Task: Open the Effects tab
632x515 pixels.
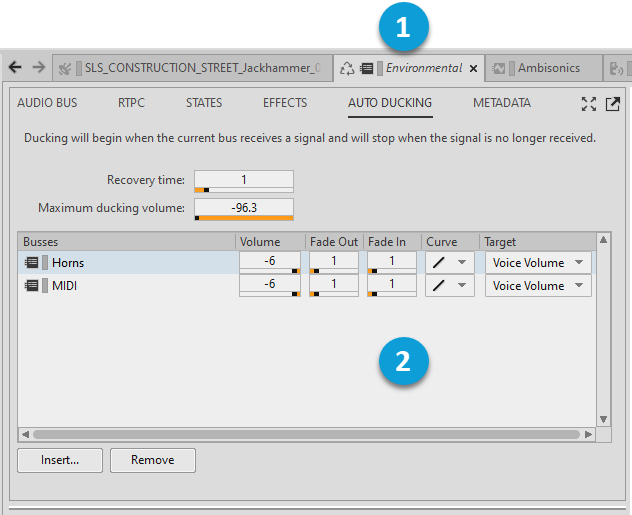Action: [285, 103]
